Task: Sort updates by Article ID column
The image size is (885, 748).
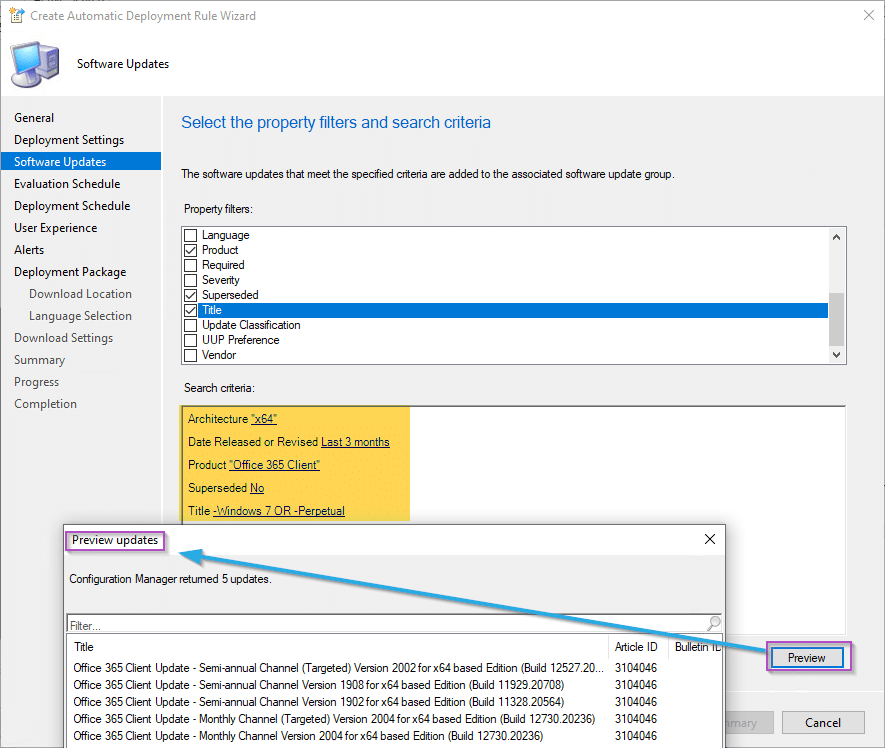Action: point(636,647)
